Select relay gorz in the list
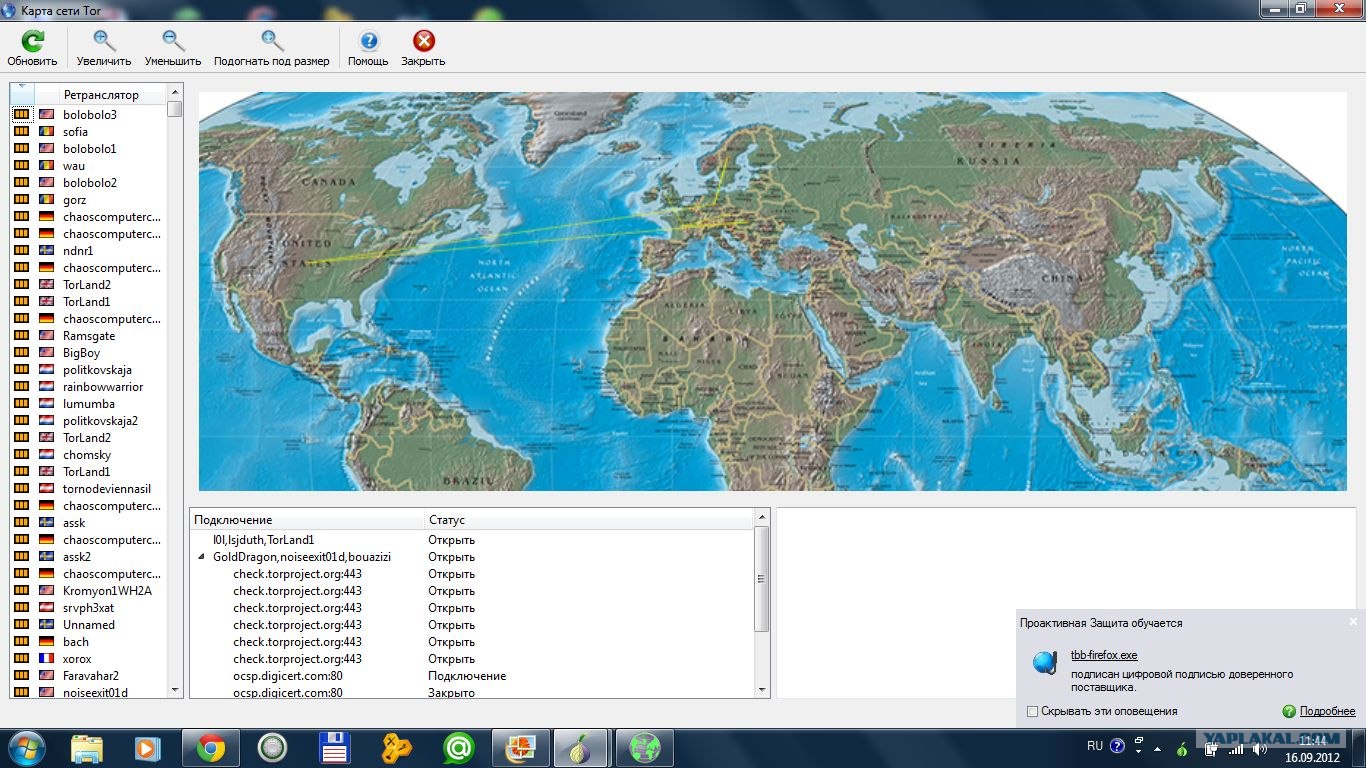1366x768 pixels. click(75, 200)
